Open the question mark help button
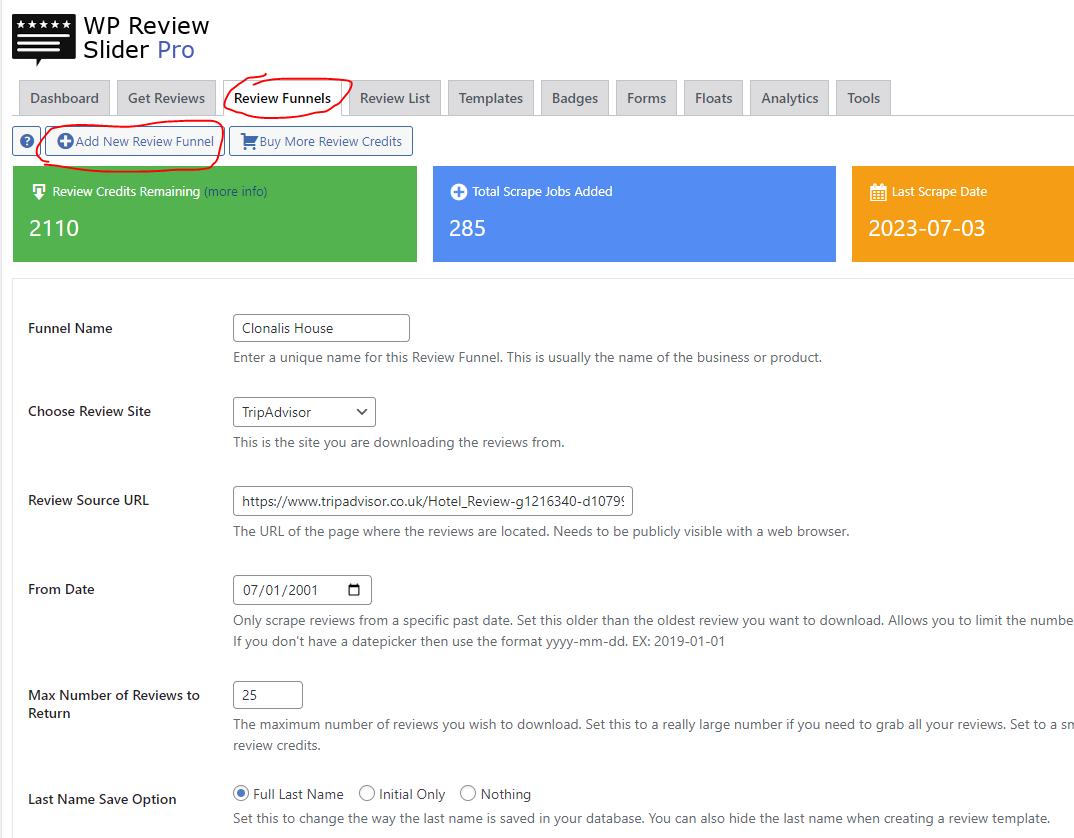The height and width of the screenshot is (838, 1074). 27,141
